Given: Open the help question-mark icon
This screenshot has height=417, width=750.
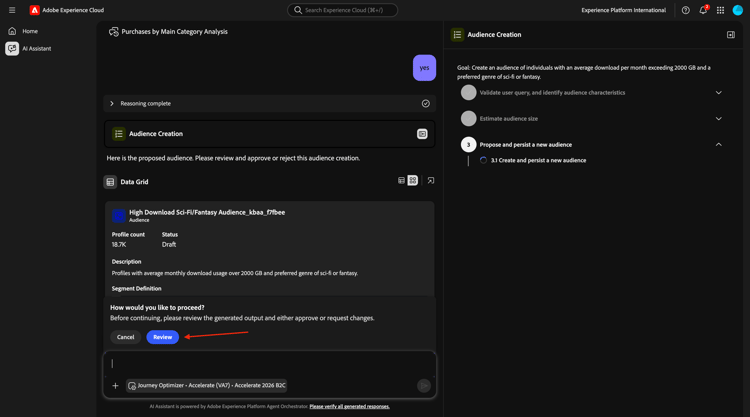Looking at the screenshot, I should [685, 10].
